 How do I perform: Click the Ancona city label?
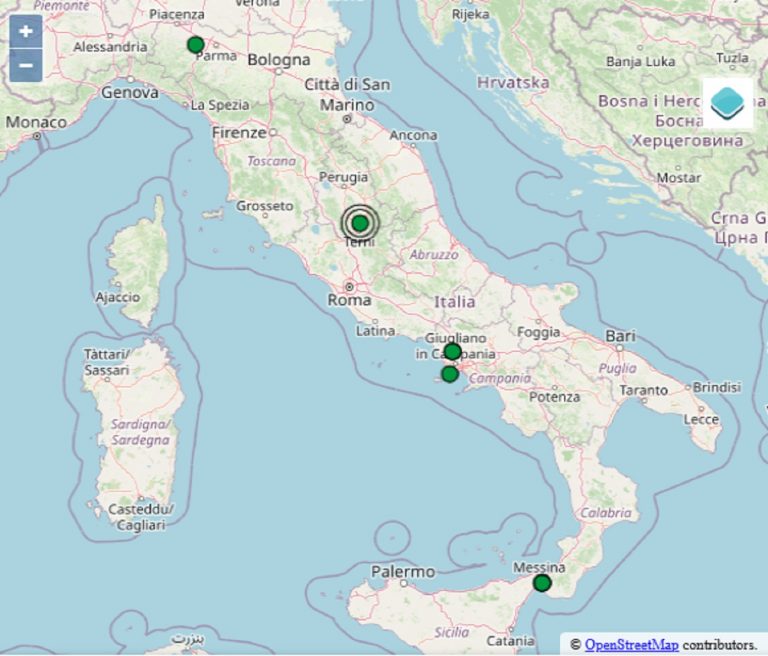(414, 135)
